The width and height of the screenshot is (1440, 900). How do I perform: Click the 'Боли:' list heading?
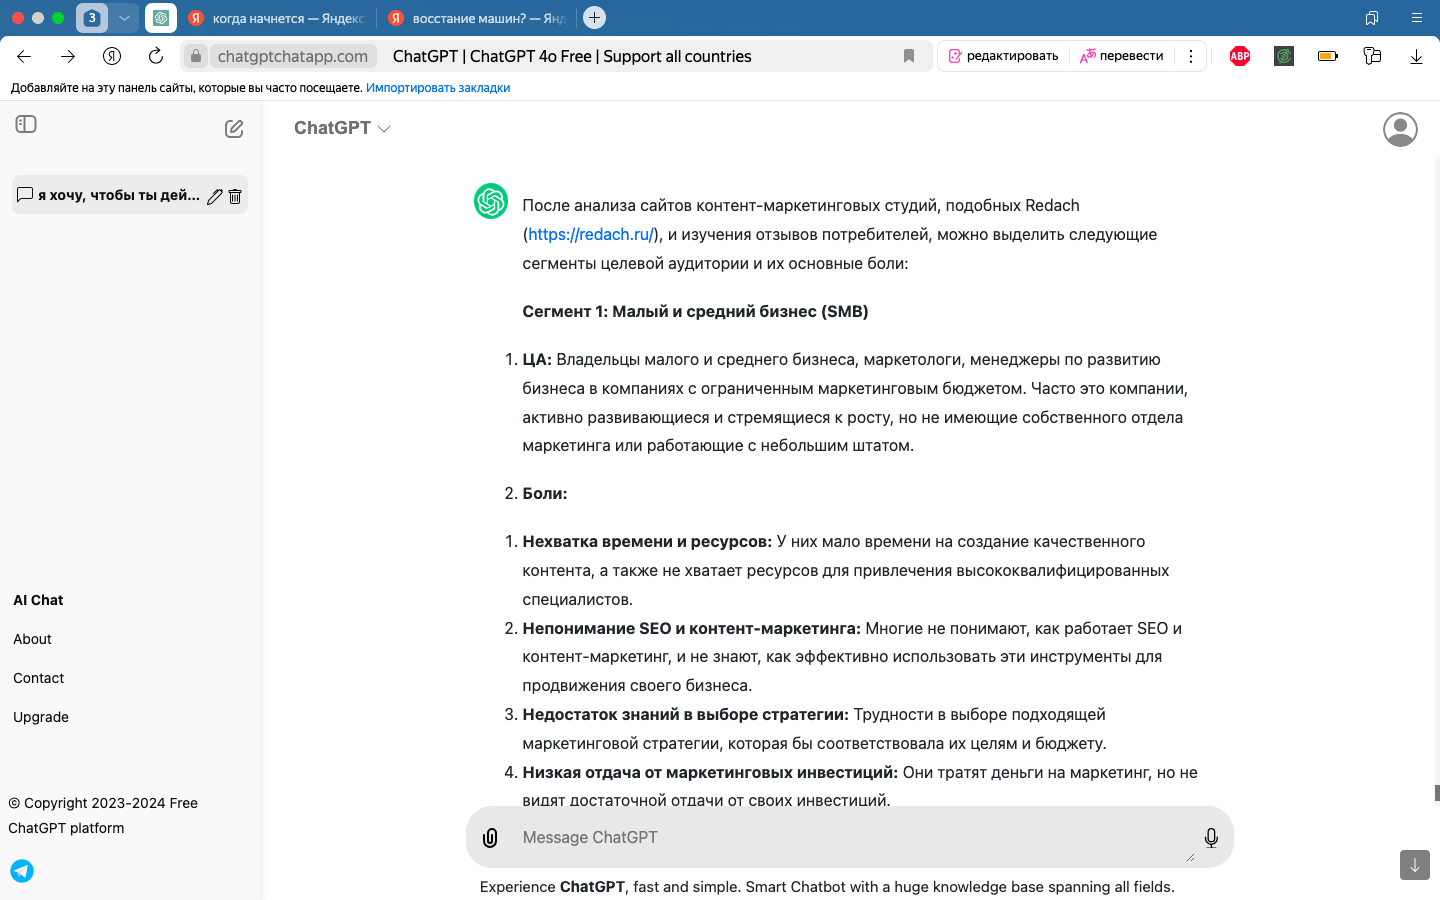(x=545, y=493)
